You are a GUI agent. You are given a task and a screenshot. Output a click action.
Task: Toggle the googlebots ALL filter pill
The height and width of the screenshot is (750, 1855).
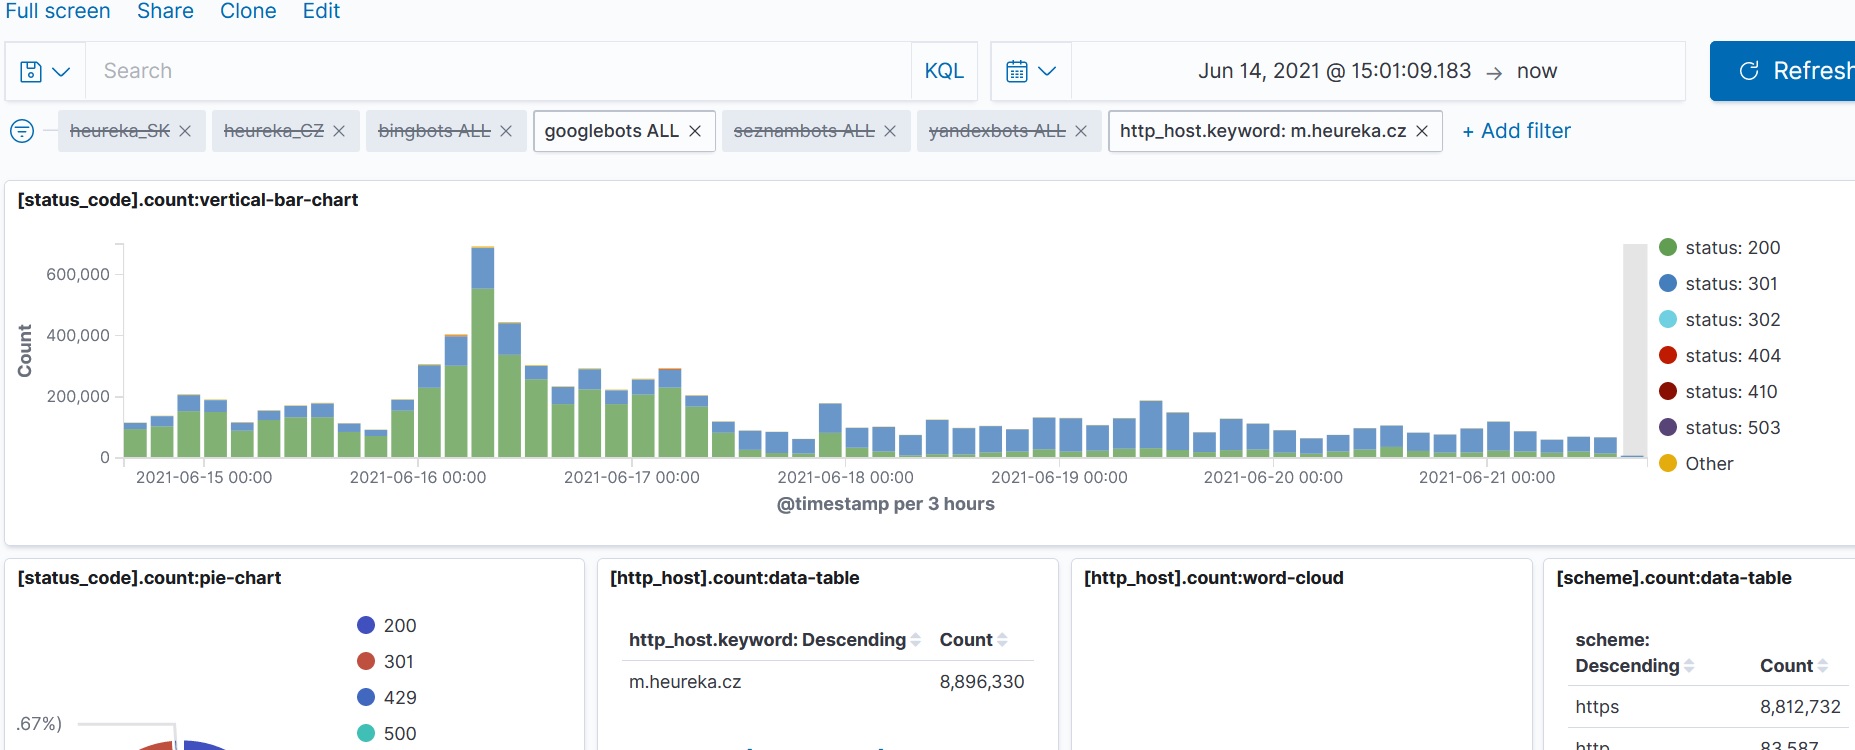click(612, 131)
